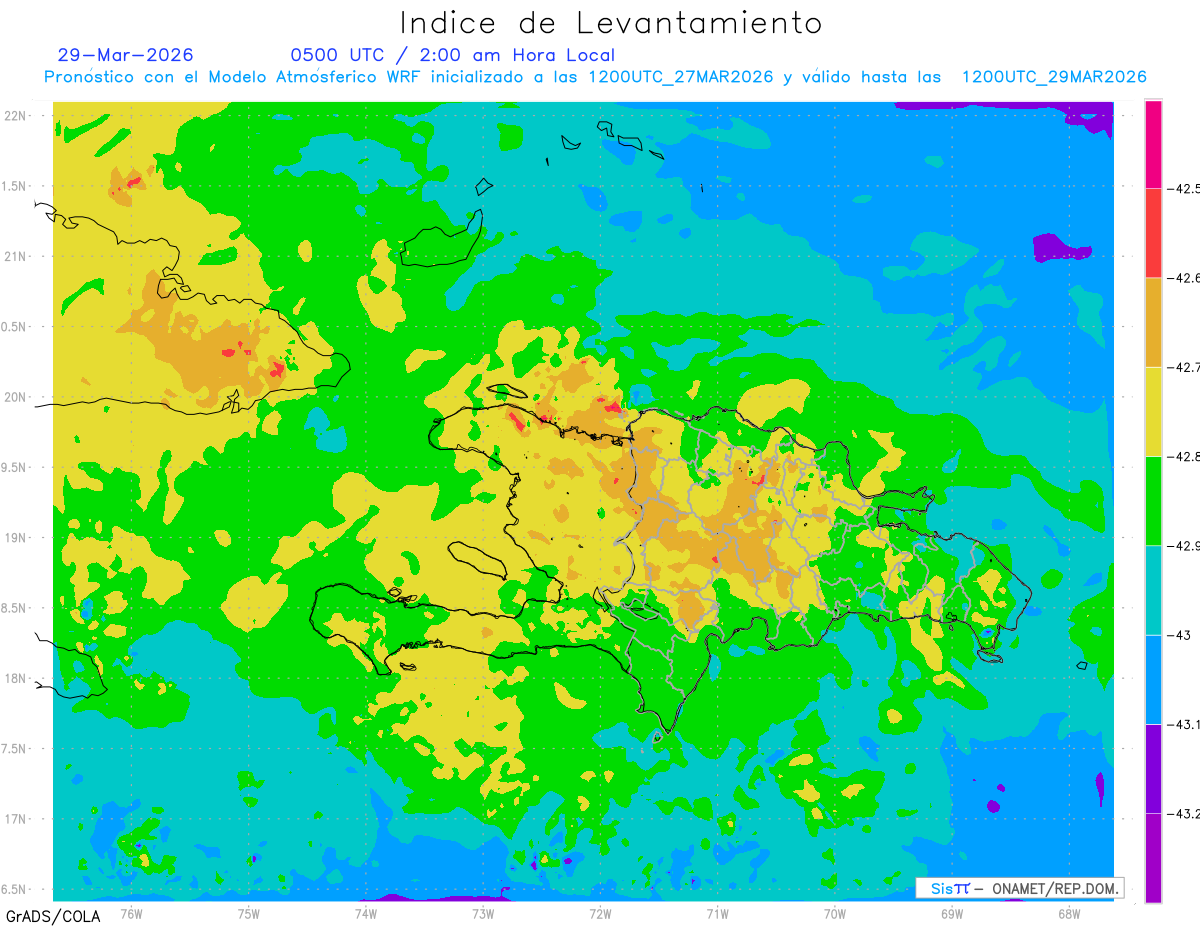The height and width of the screenshot is (927, 1200).
Task: Click the 68W longitude axis label
Action: point(1068,914)
